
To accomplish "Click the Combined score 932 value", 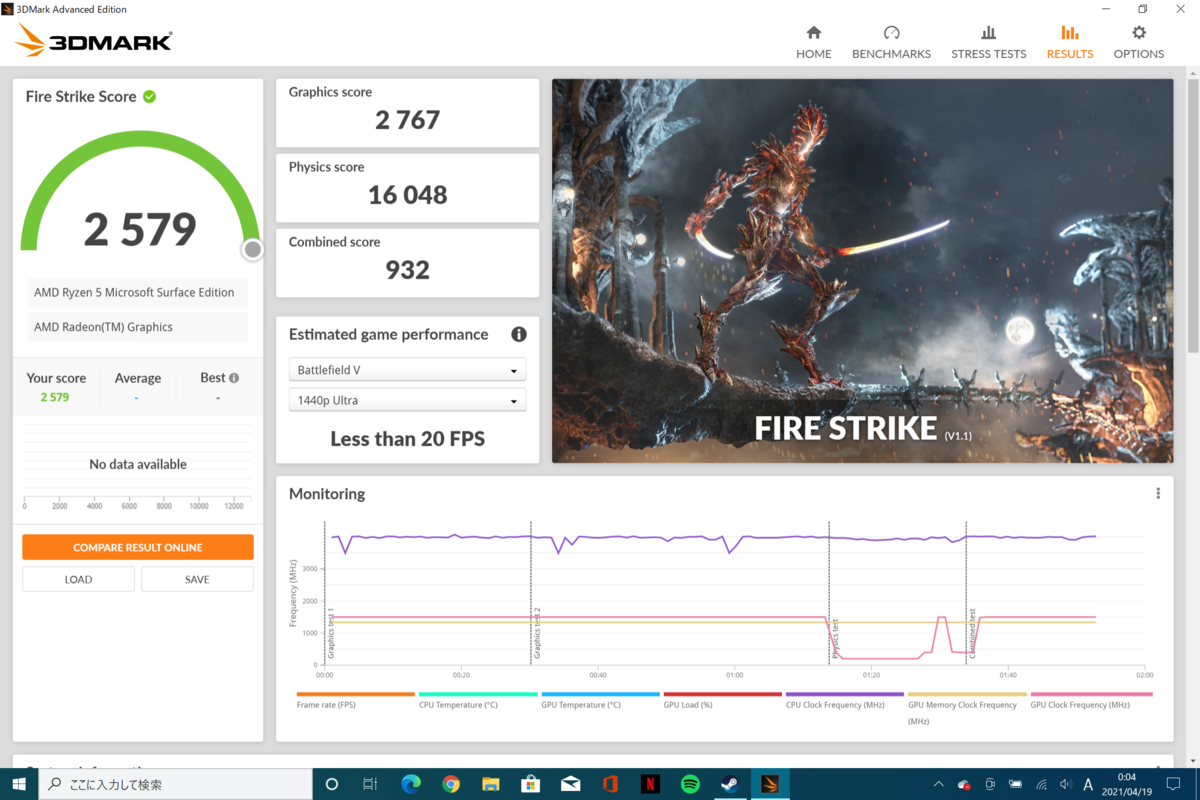I will [407, 270].
